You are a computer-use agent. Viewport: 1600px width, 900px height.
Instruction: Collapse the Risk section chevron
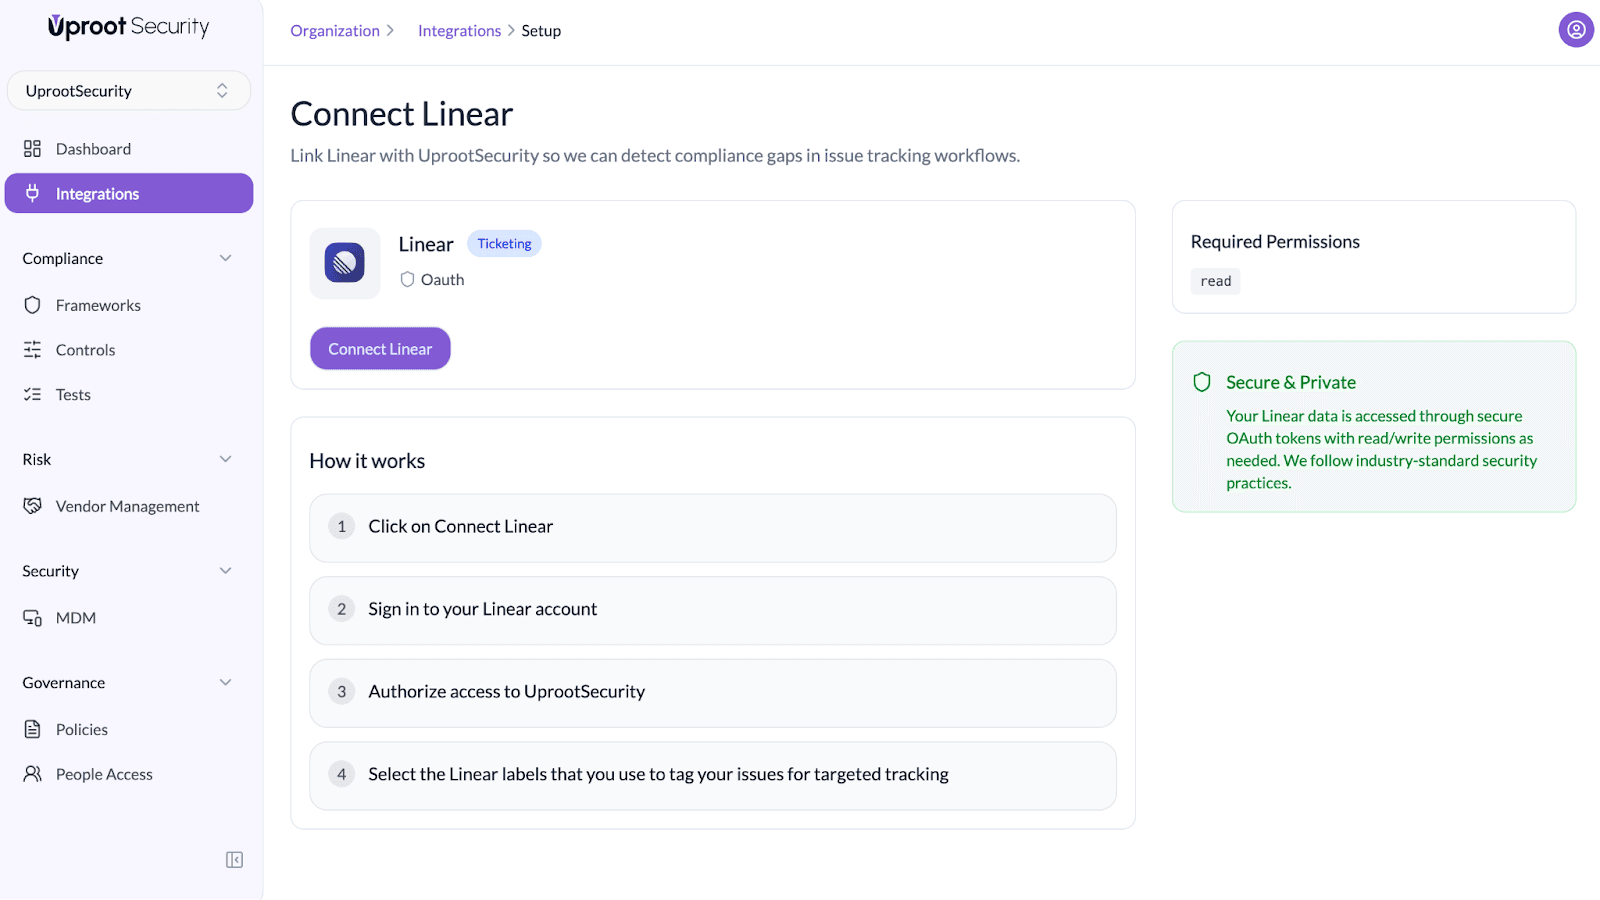(x=225, y=459)
